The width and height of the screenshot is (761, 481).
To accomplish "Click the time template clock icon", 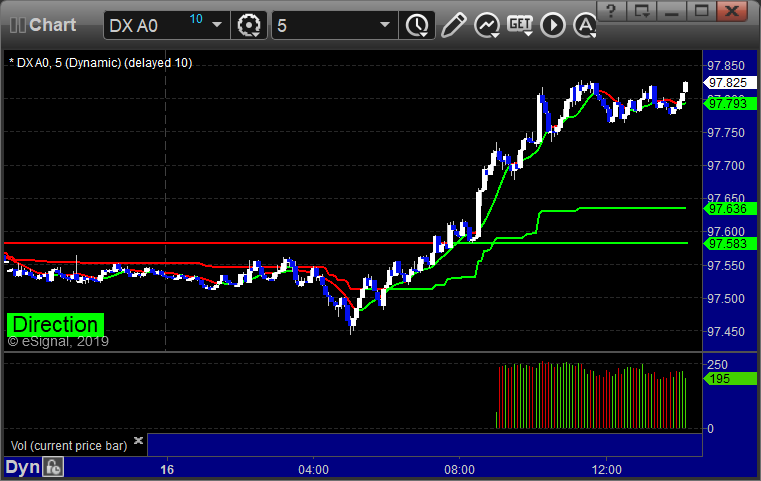I will [414, 25].
